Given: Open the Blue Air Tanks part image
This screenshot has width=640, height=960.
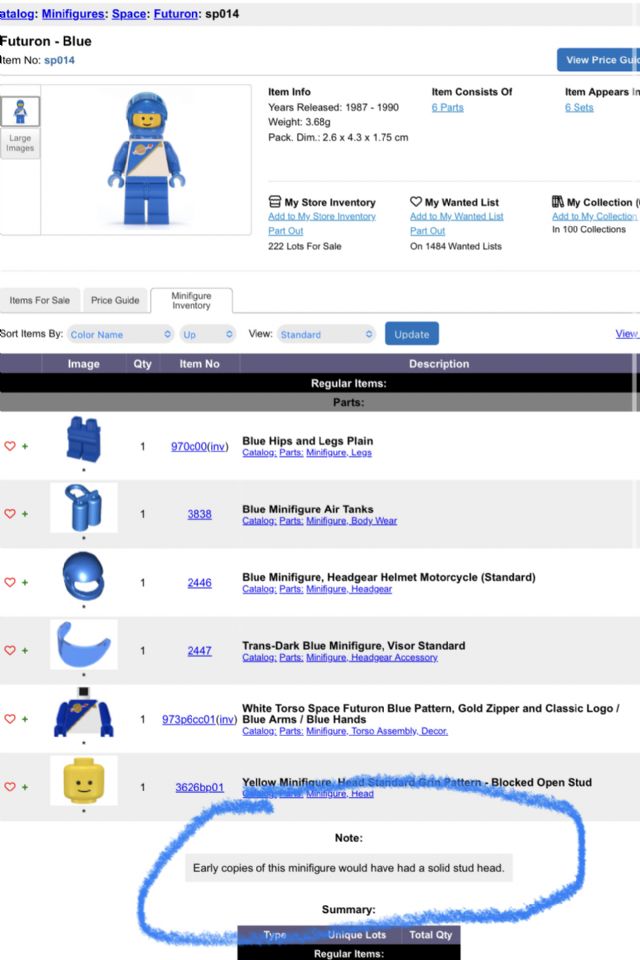Looking at the screenshot, I should pos(84,508).
